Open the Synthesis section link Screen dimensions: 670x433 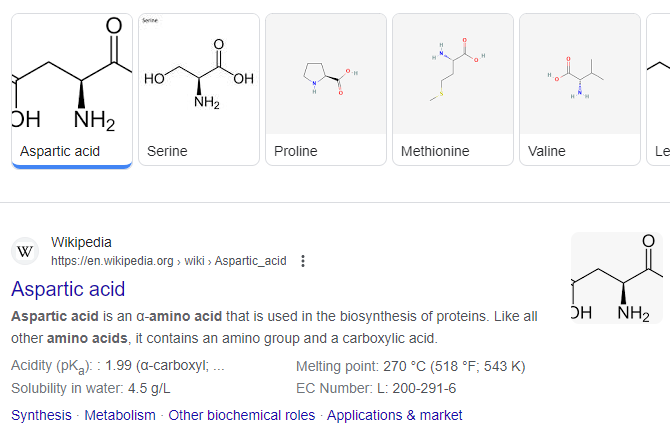(41, 415)
